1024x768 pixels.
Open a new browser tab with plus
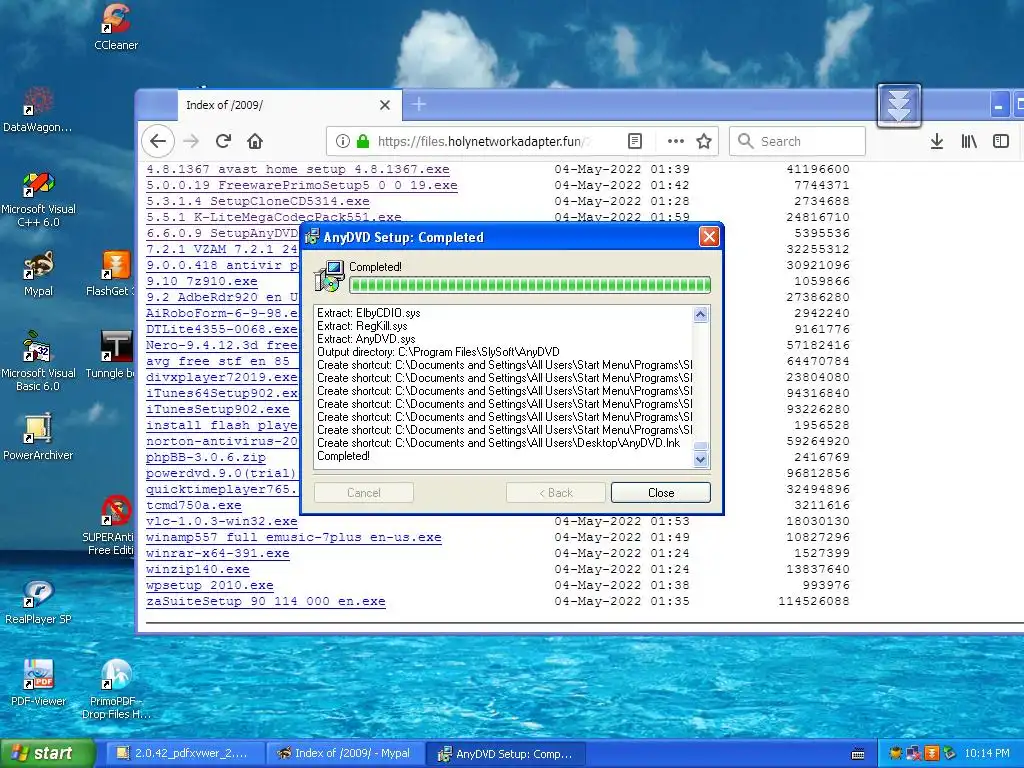419,104
